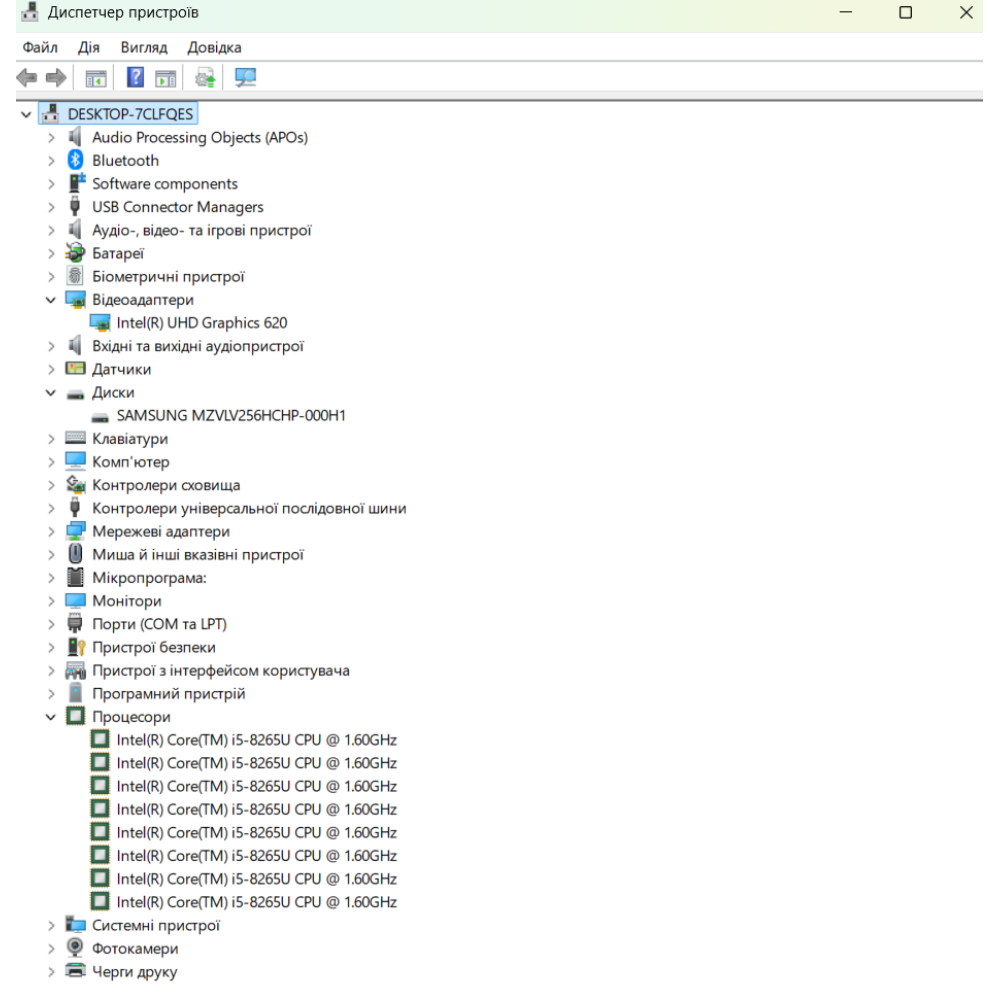Click the Scan for hardware changes icon
The width and height of the screenshot is (1000, 1000).
[x=244, y=78]
